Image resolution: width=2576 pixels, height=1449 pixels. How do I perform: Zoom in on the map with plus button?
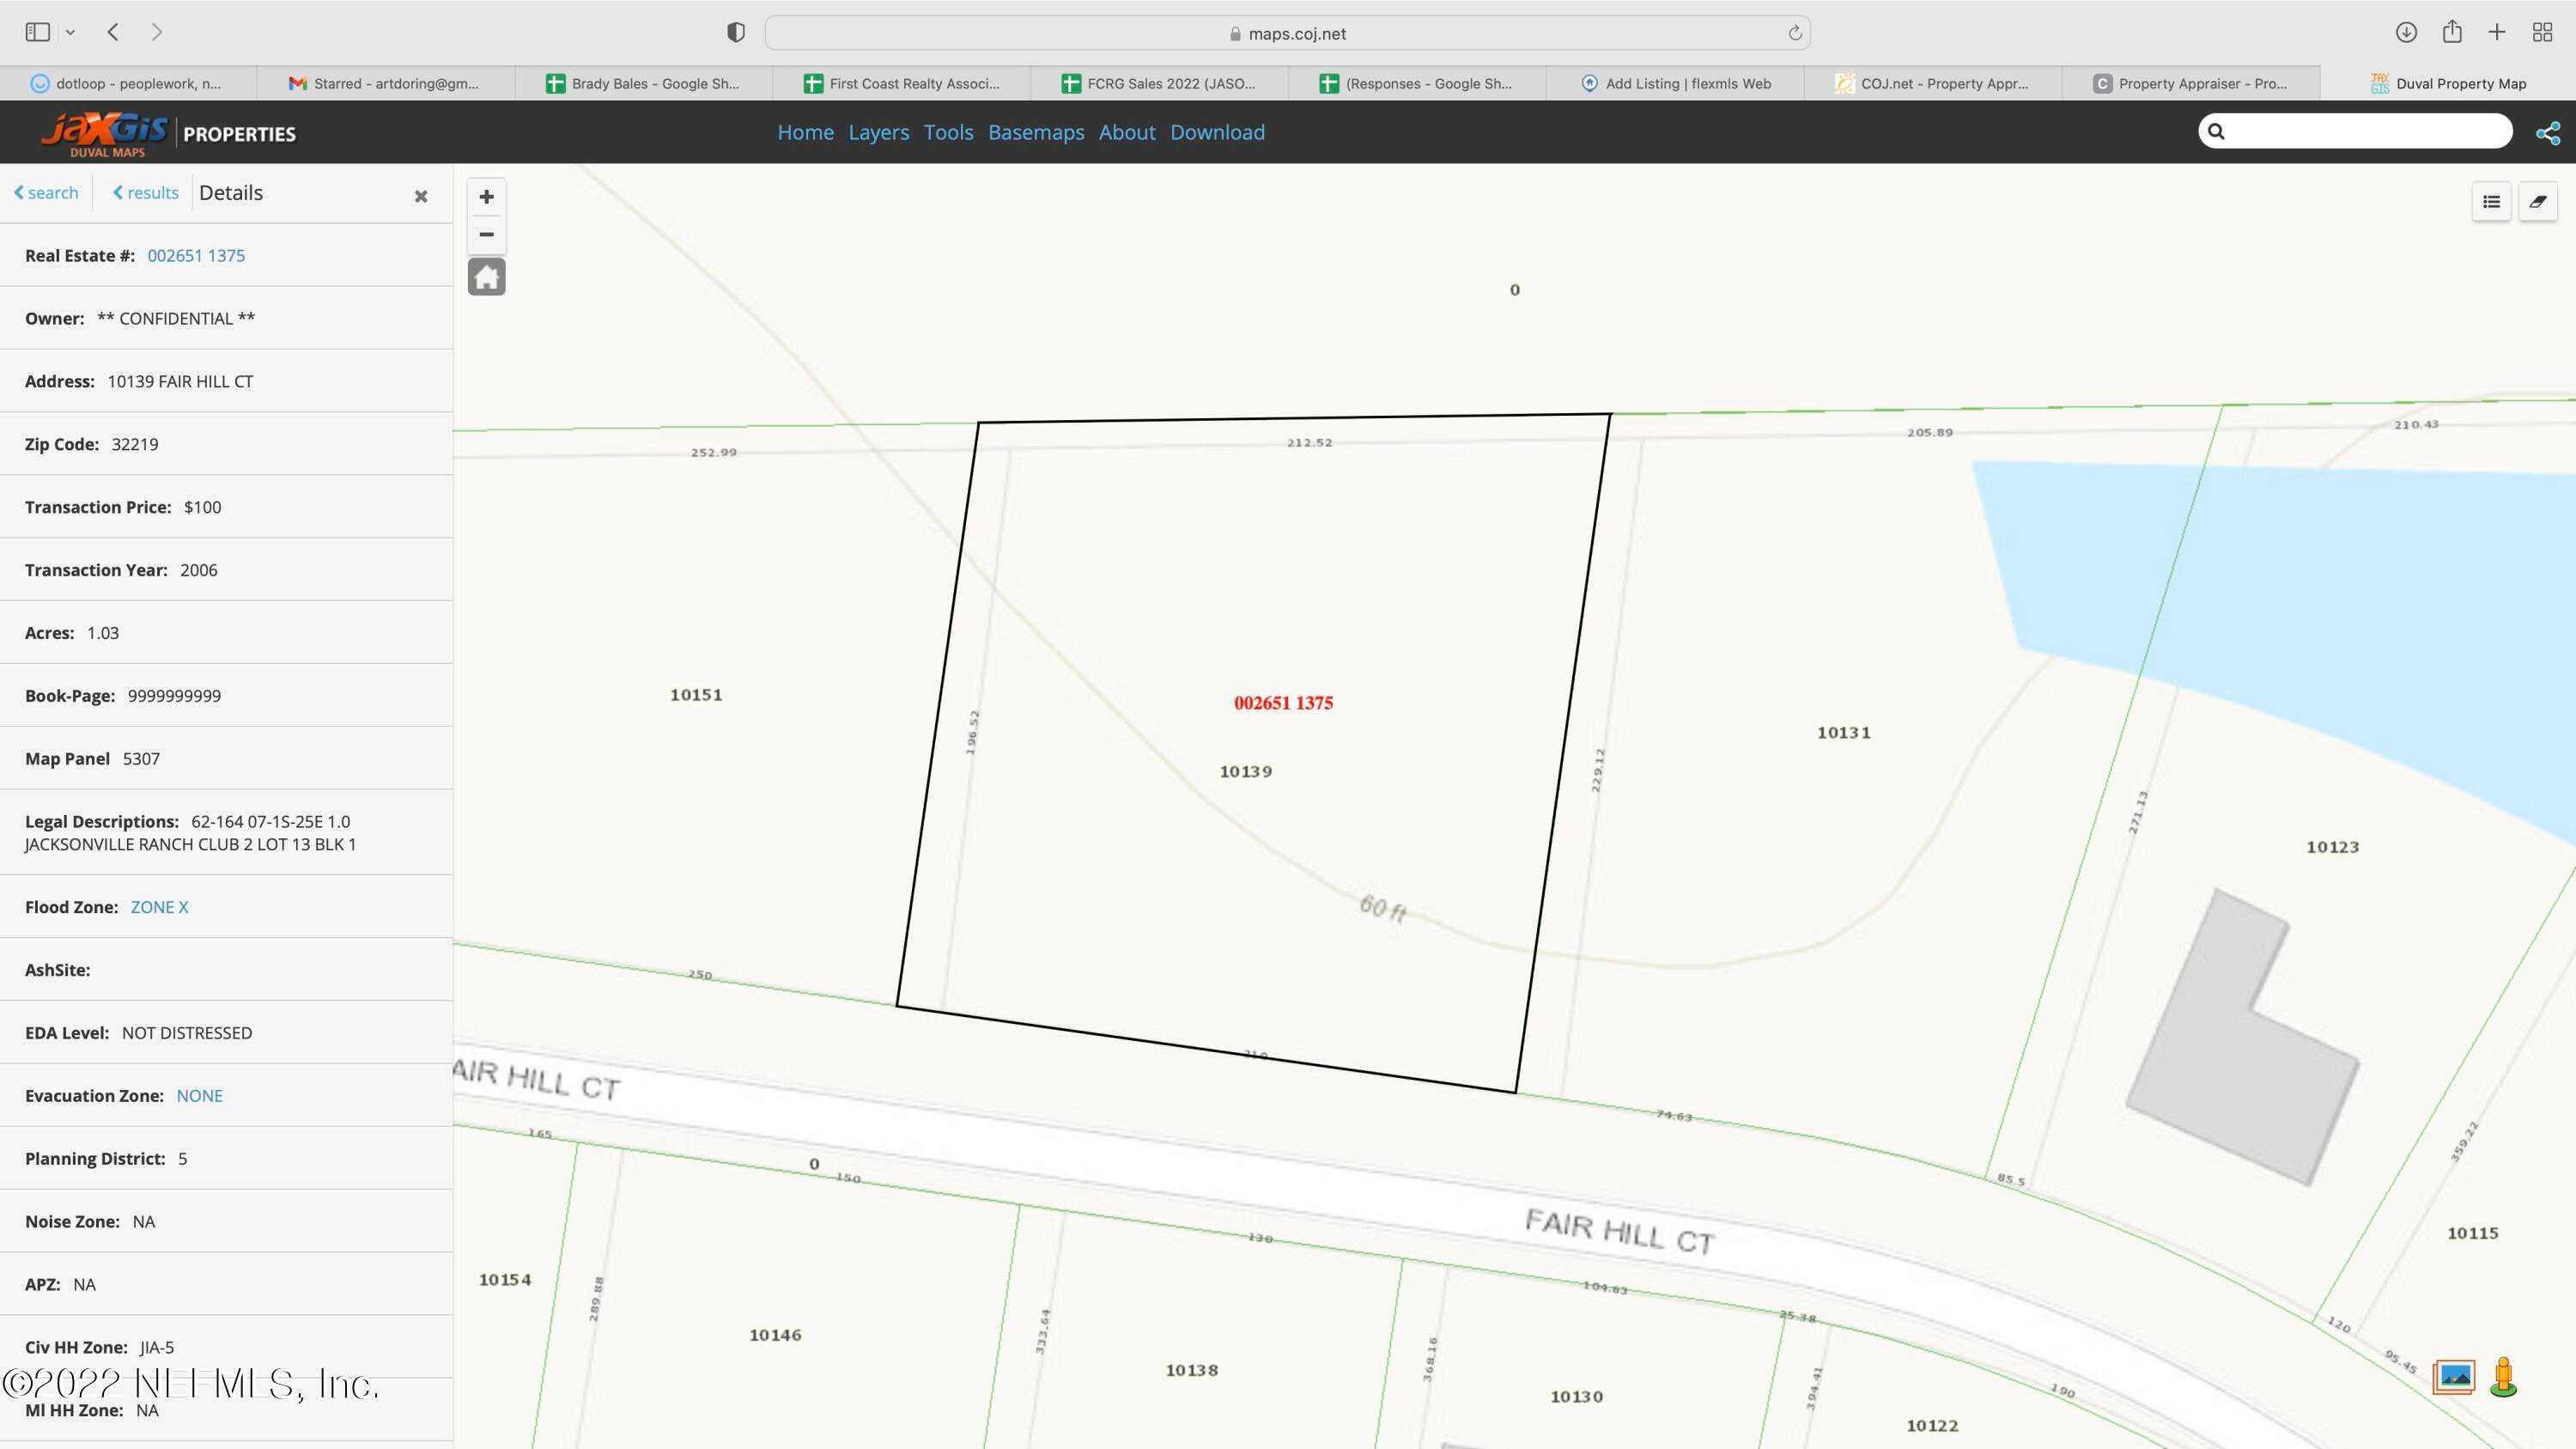pos(486,197)
